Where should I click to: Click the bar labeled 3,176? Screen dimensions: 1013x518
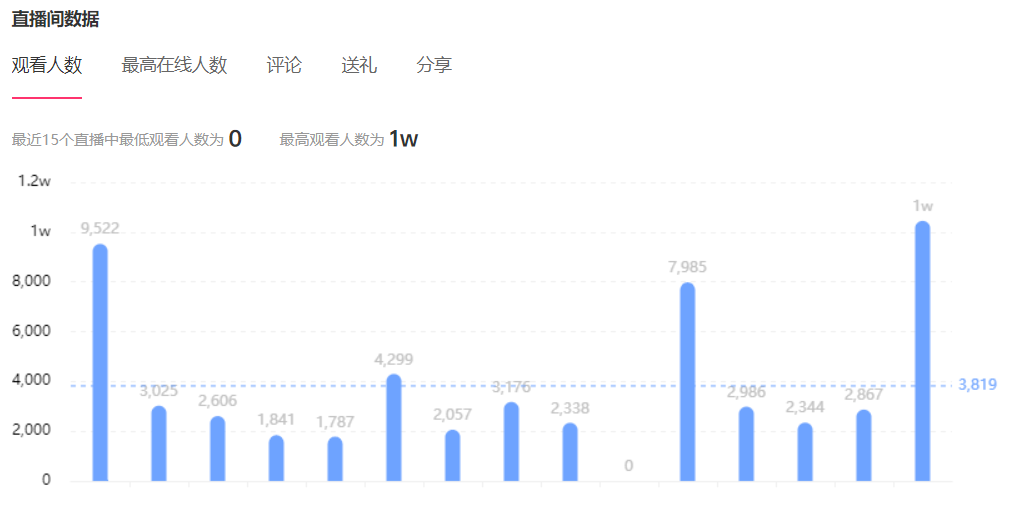click(x=512, y=442)
